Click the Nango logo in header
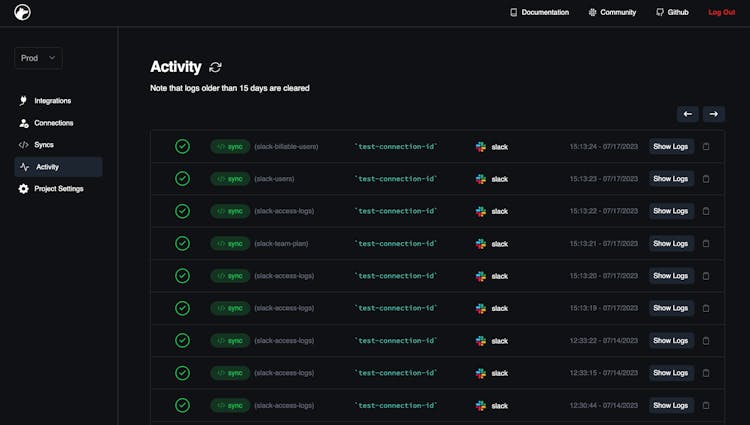The image size is (750, 425). [x=22, y=12]
